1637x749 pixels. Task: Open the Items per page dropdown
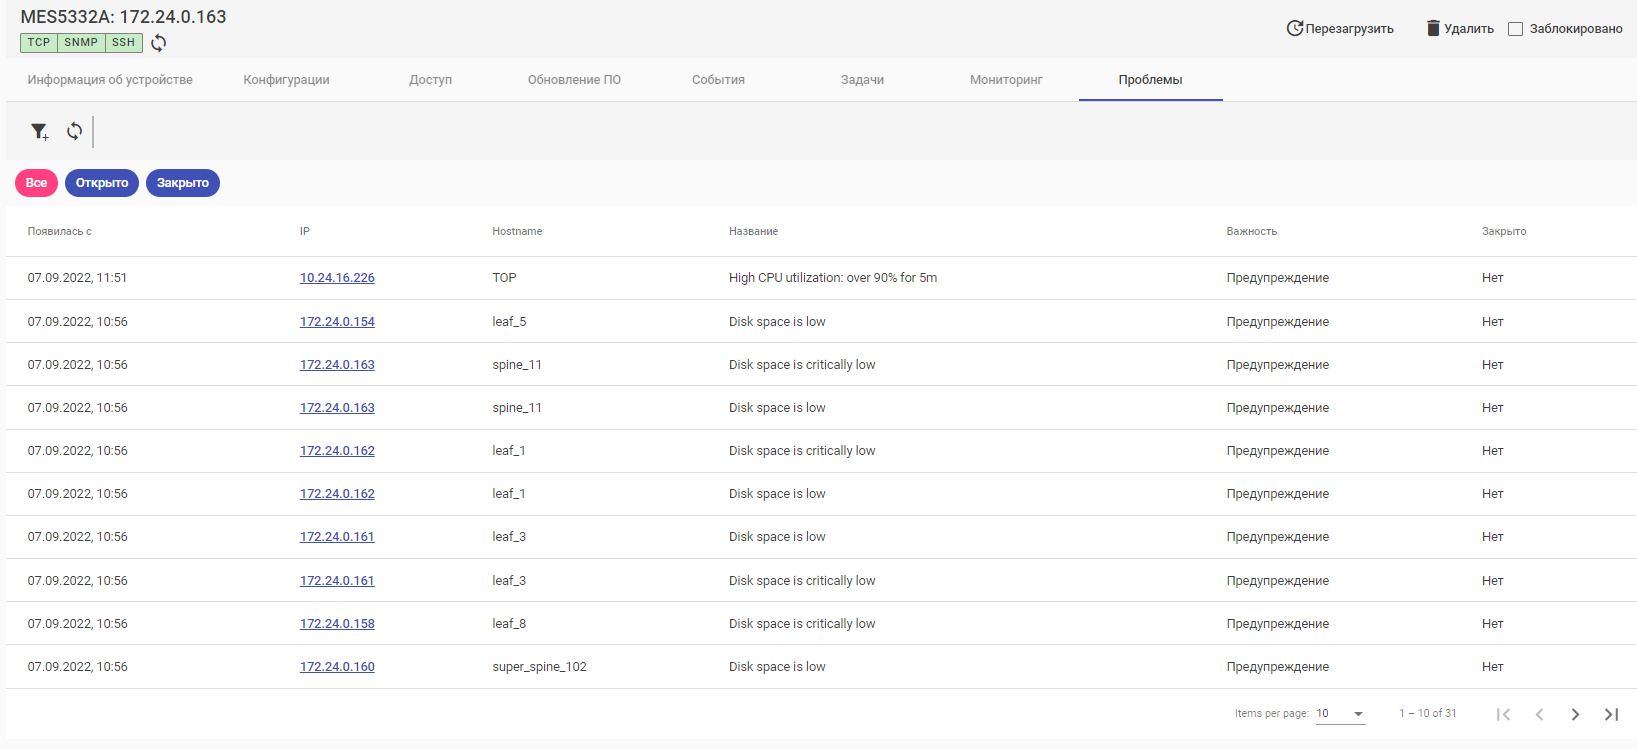(x=1340, y=714)
